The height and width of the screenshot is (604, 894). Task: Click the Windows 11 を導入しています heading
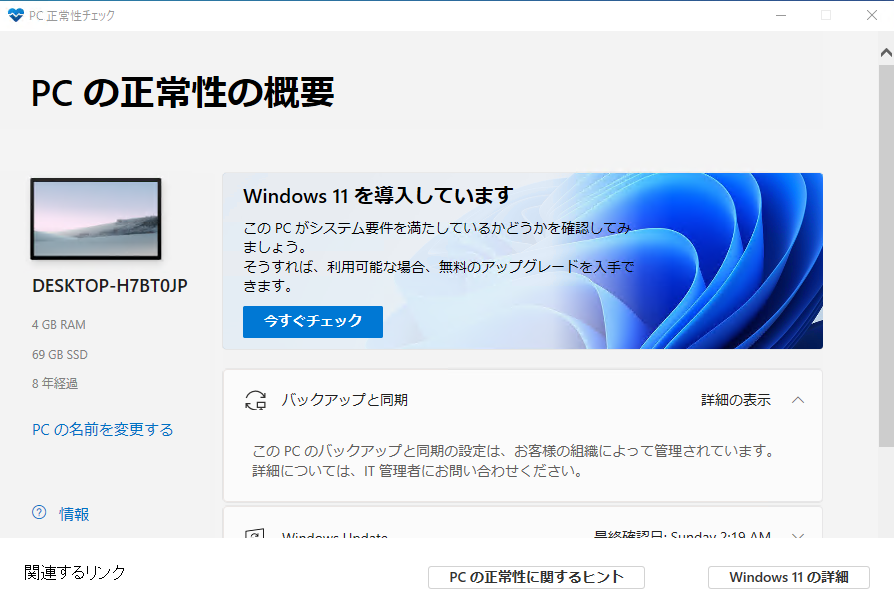[378, 196]
